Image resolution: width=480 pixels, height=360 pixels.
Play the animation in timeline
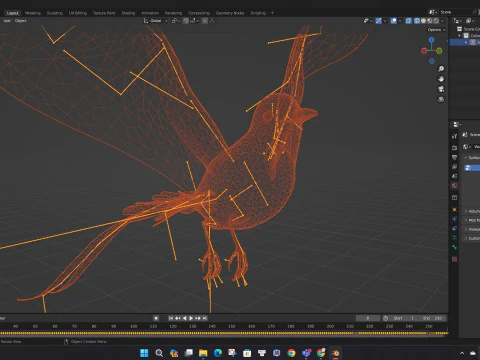click(x=191, y=318)
